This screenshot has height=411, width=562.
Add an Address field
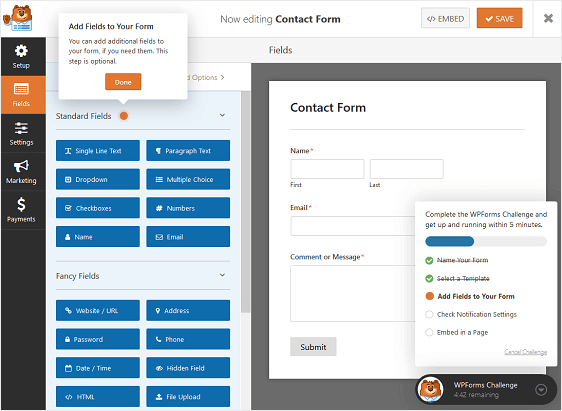click(x=188, y=310)
